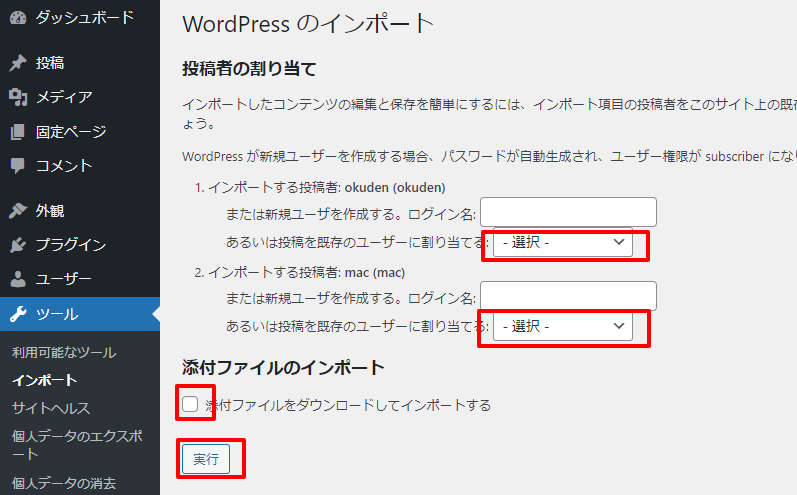Open user assignment dropdown for okuden
Screen dimensions: 797x495
click(x=562, y=243)
